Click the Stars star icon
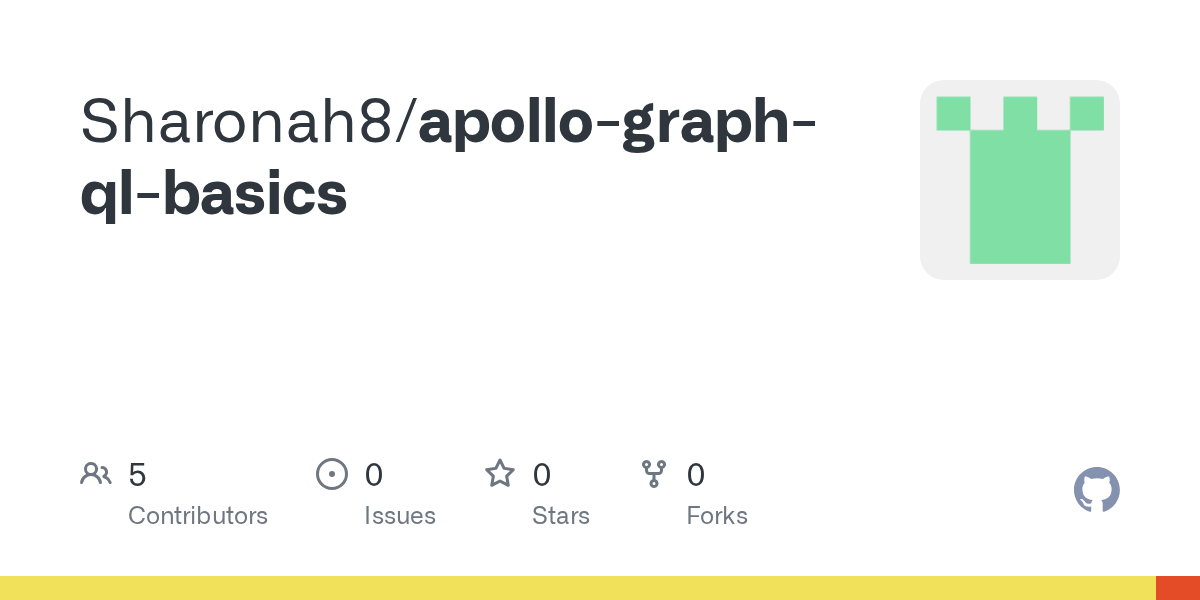 point(500,474)
